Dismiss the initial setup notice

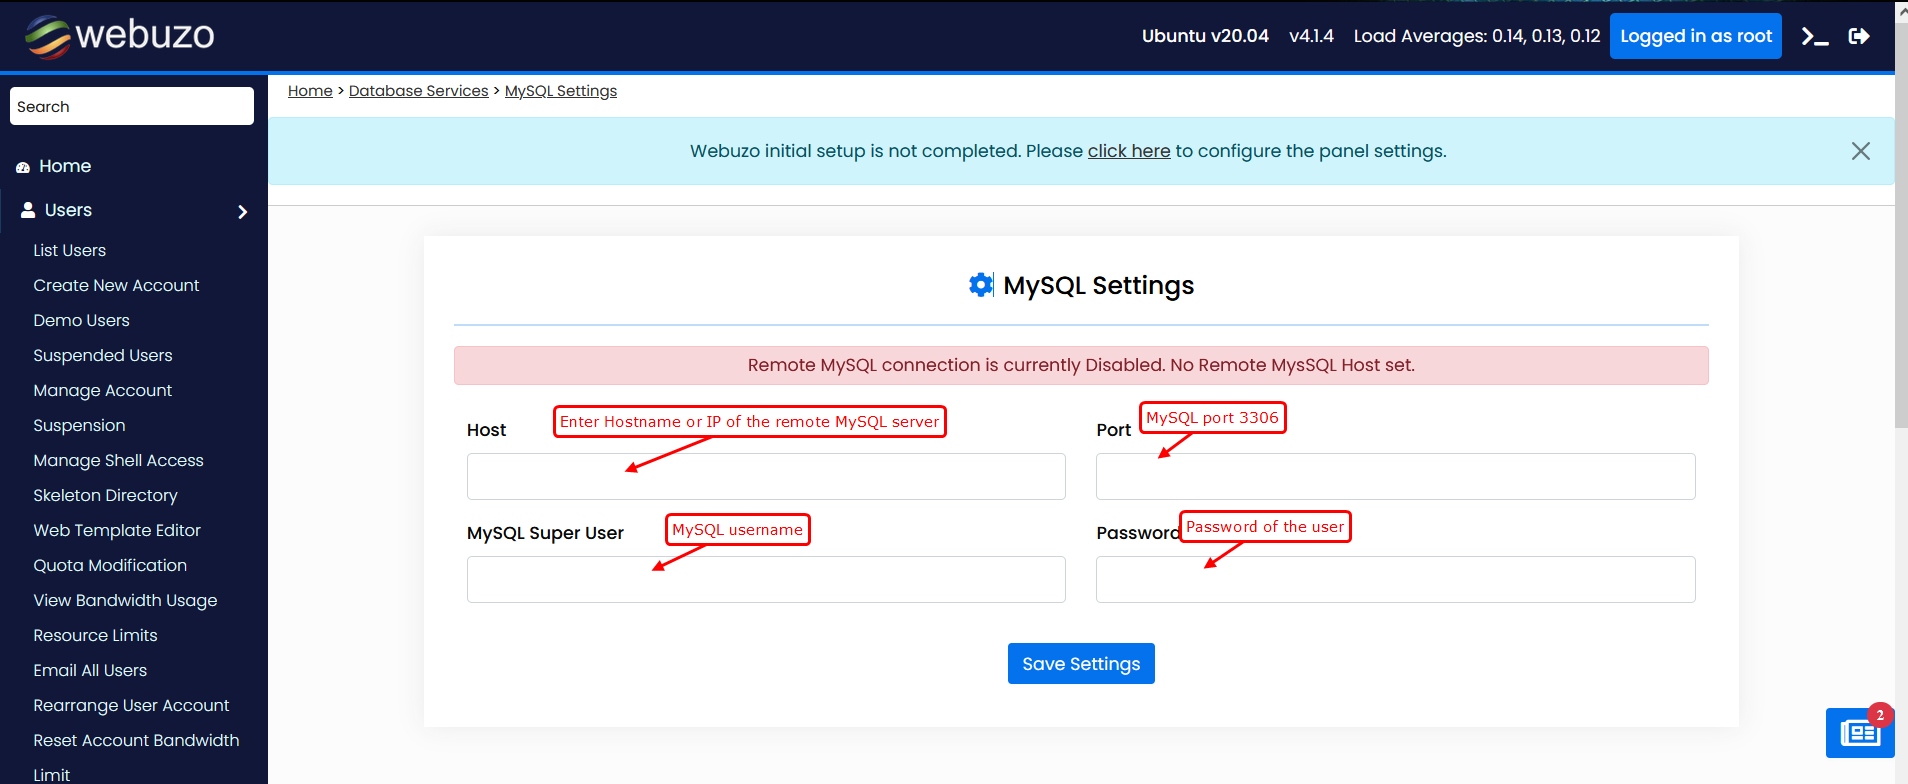click(x=1860, y=151)
